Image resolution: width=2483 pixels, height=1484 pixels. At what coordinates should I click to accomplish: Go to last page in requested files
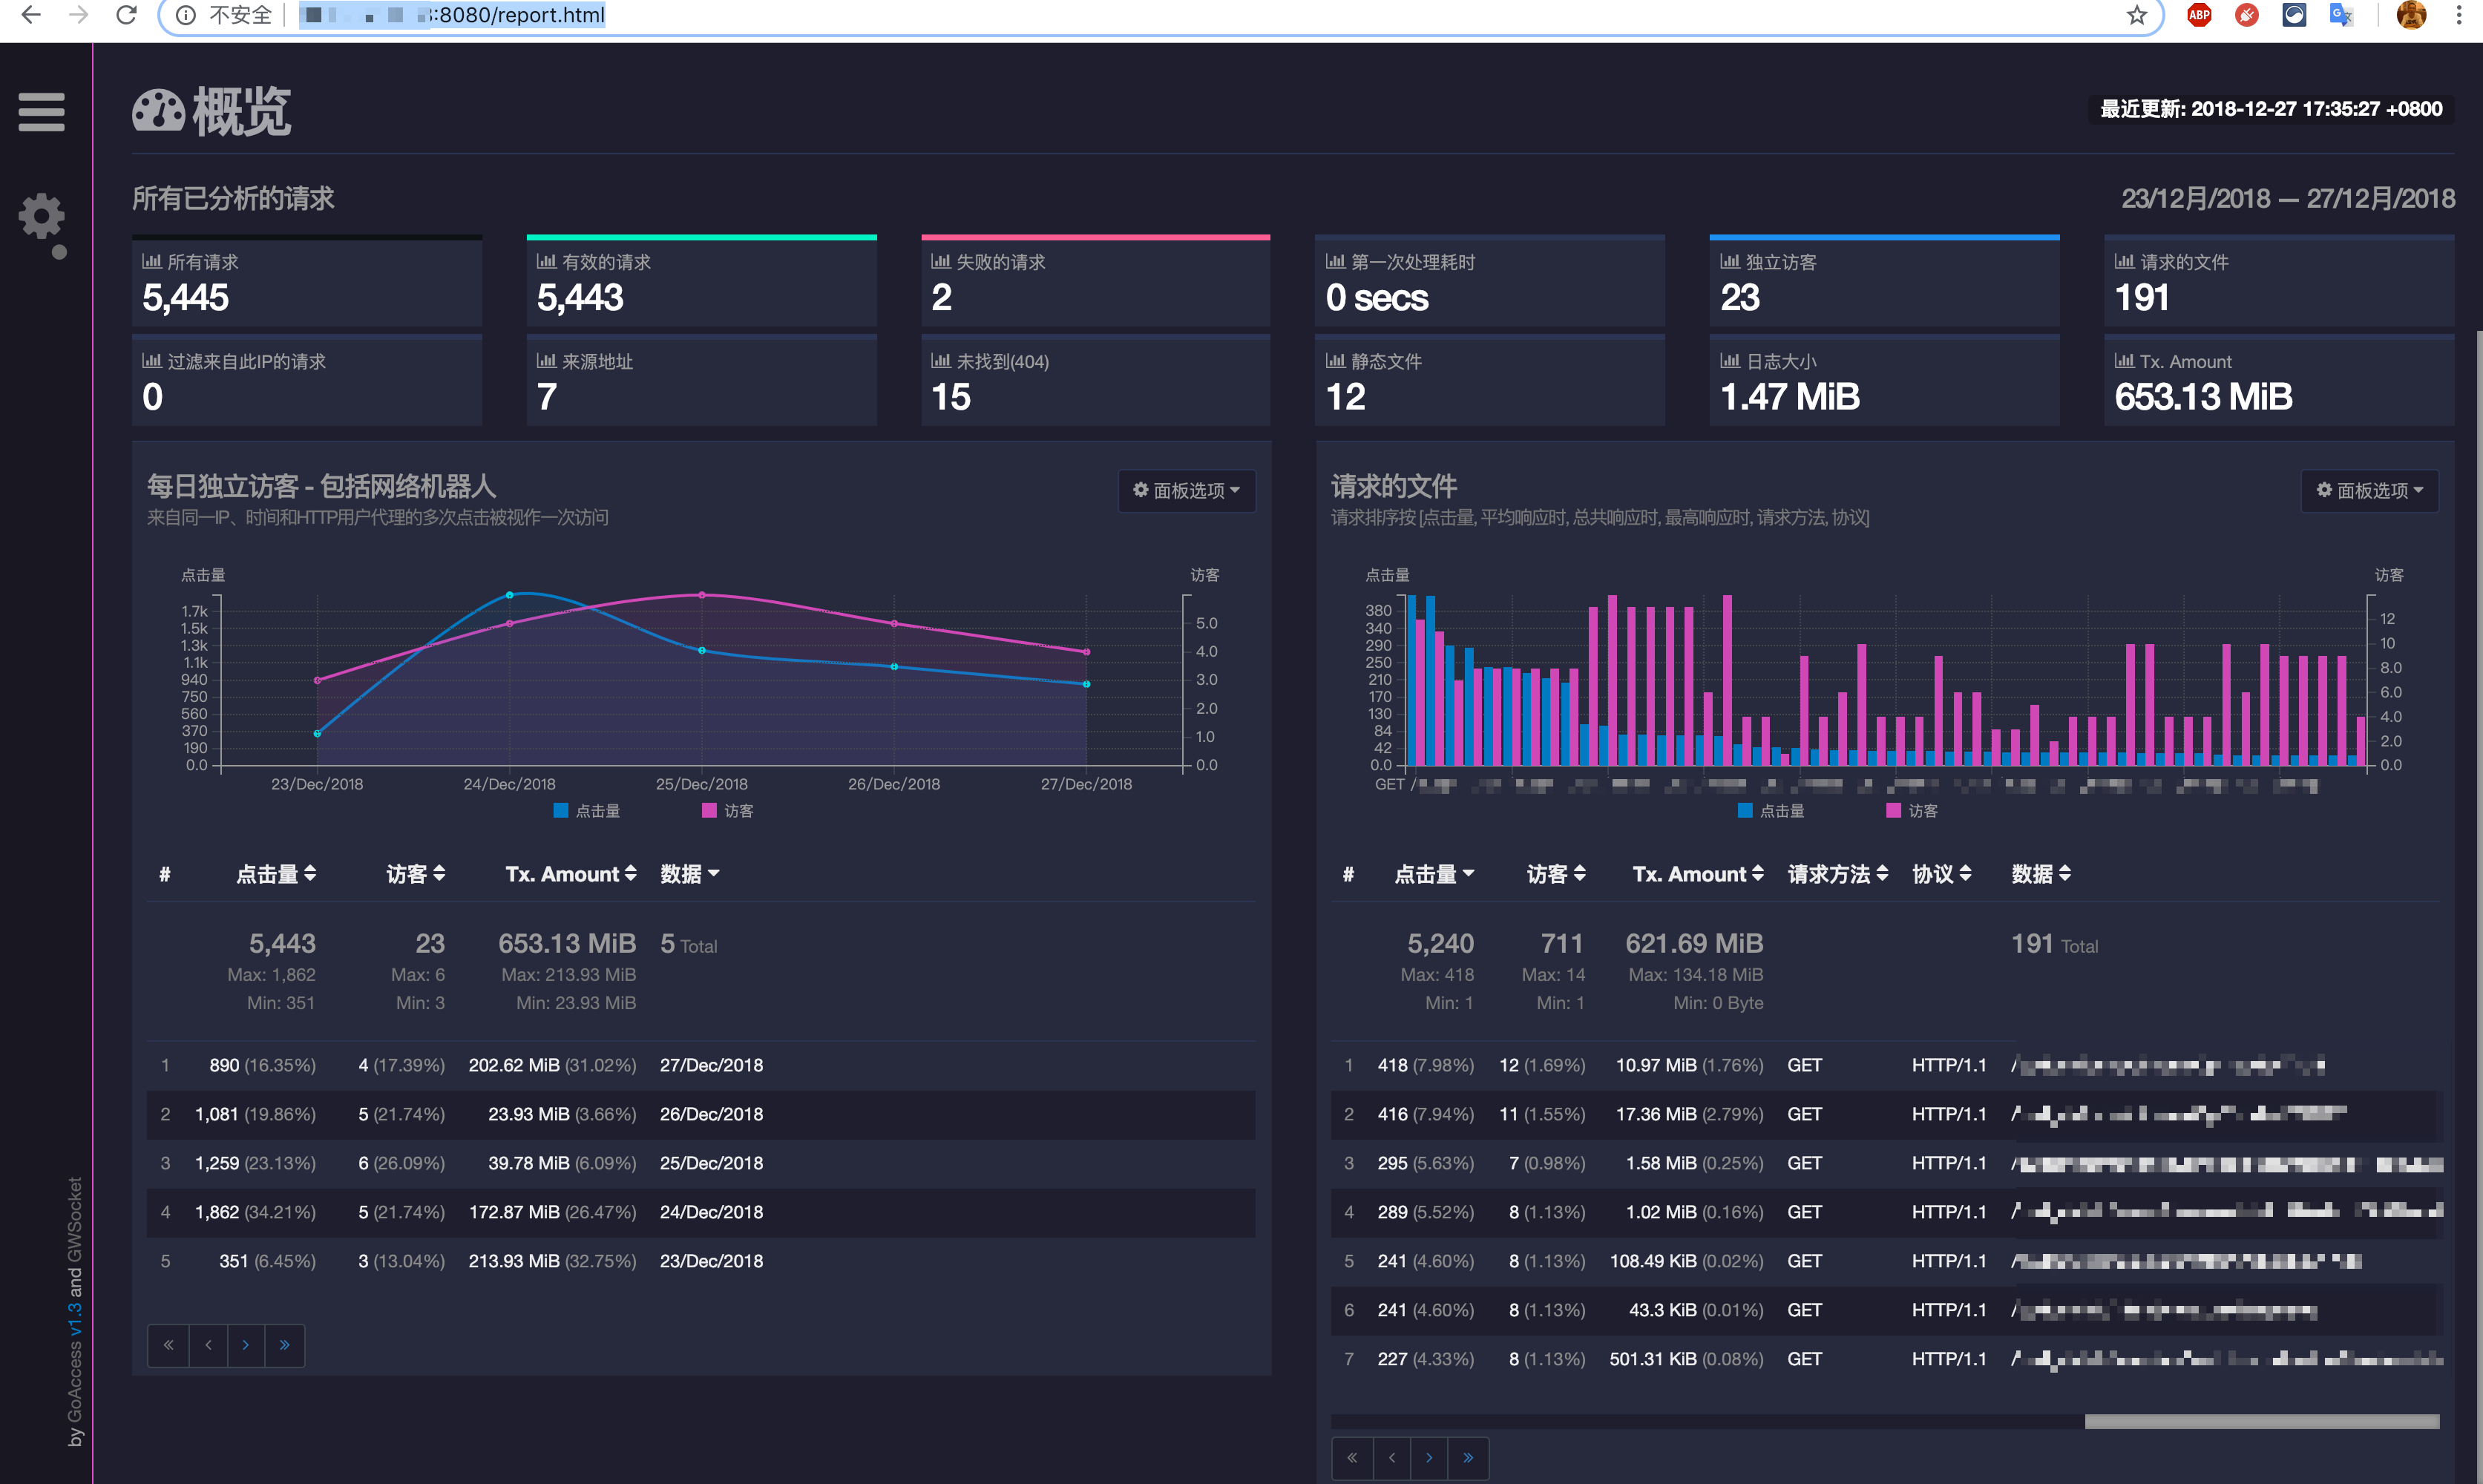1469,1458
